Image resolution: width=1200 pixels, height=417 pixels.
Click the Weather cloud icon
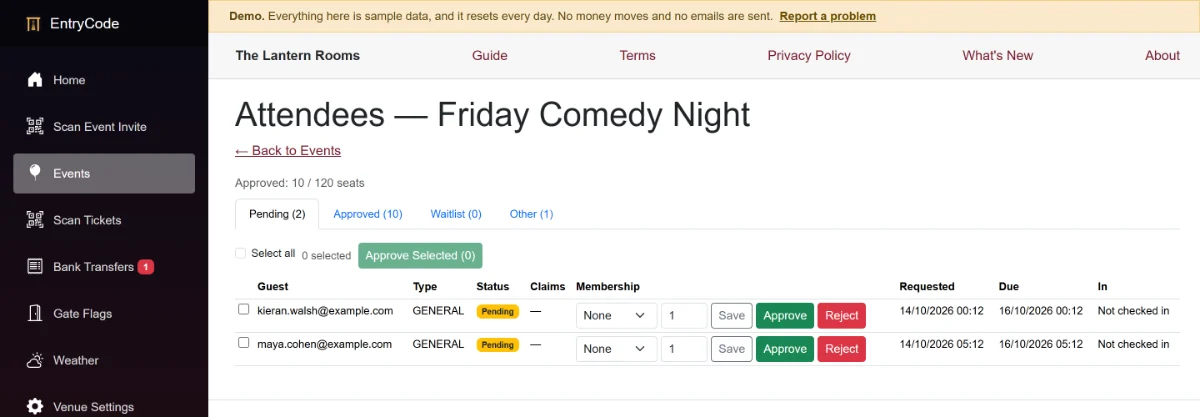click(x=35, y=360)
